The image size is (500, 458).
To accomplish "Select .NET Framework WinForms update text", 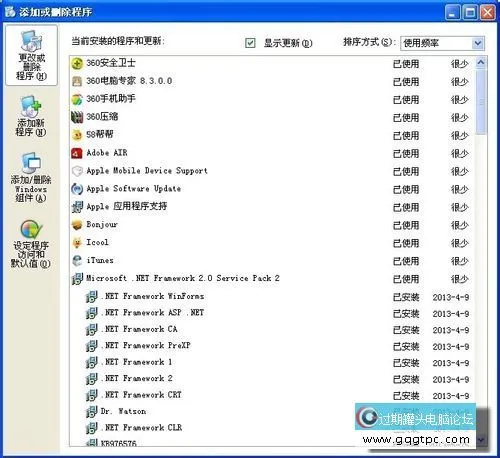I will pos(153,296).
